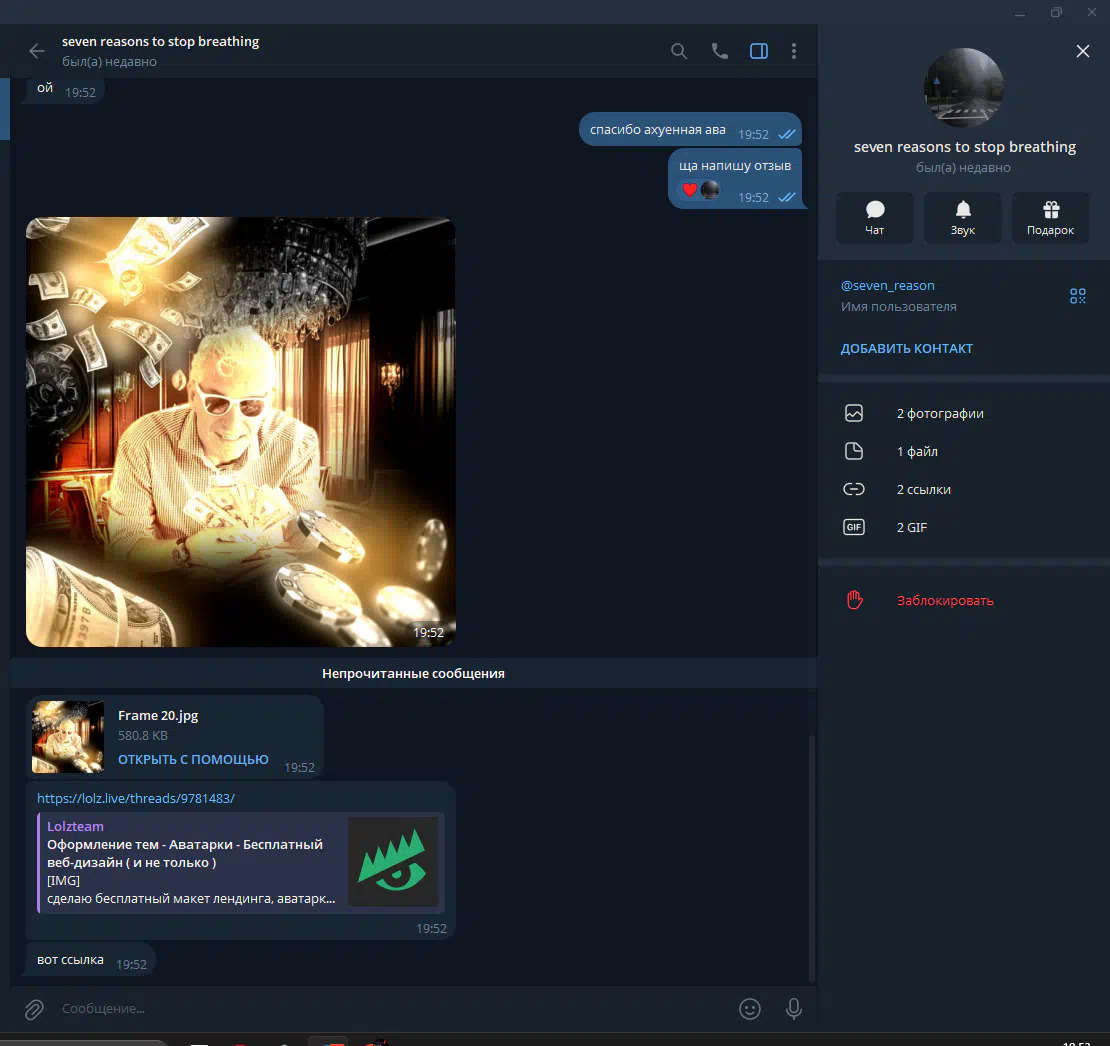Start a voice call with the user
The width and height of the screenshot is (1110, 1046).
[x=719, y=51]
